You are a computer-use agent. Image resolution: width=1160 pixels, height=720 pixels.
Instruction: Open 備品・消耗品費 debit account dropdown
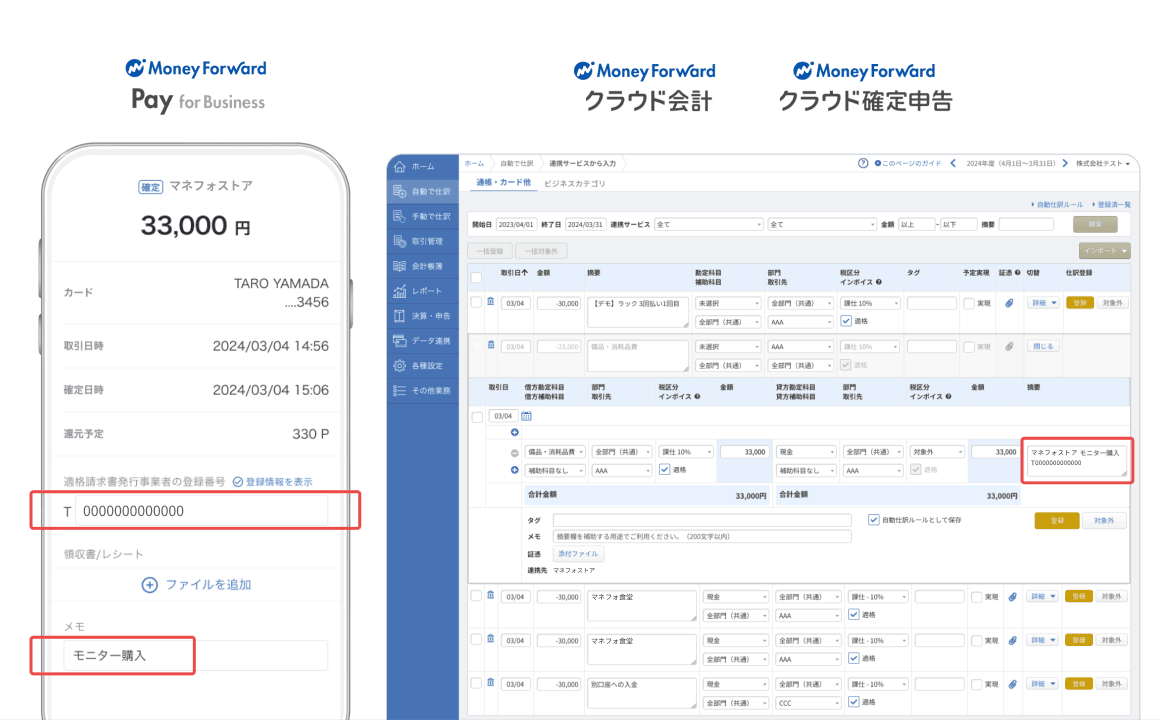click(x=555, y=452)
